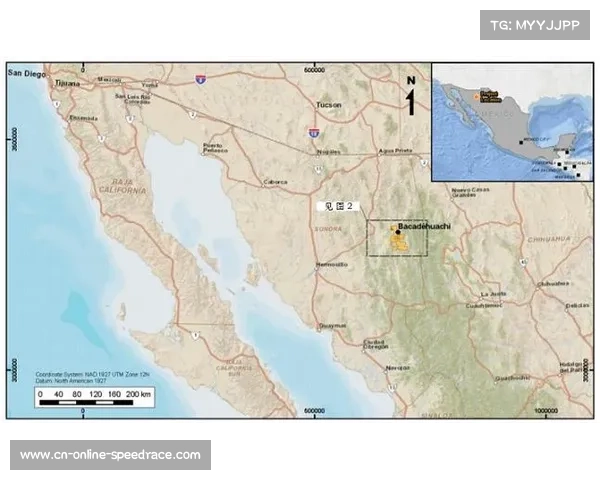Select the 'Bacadehuachi' place name
The image size is (600, 480).
(x=424, y=226)
